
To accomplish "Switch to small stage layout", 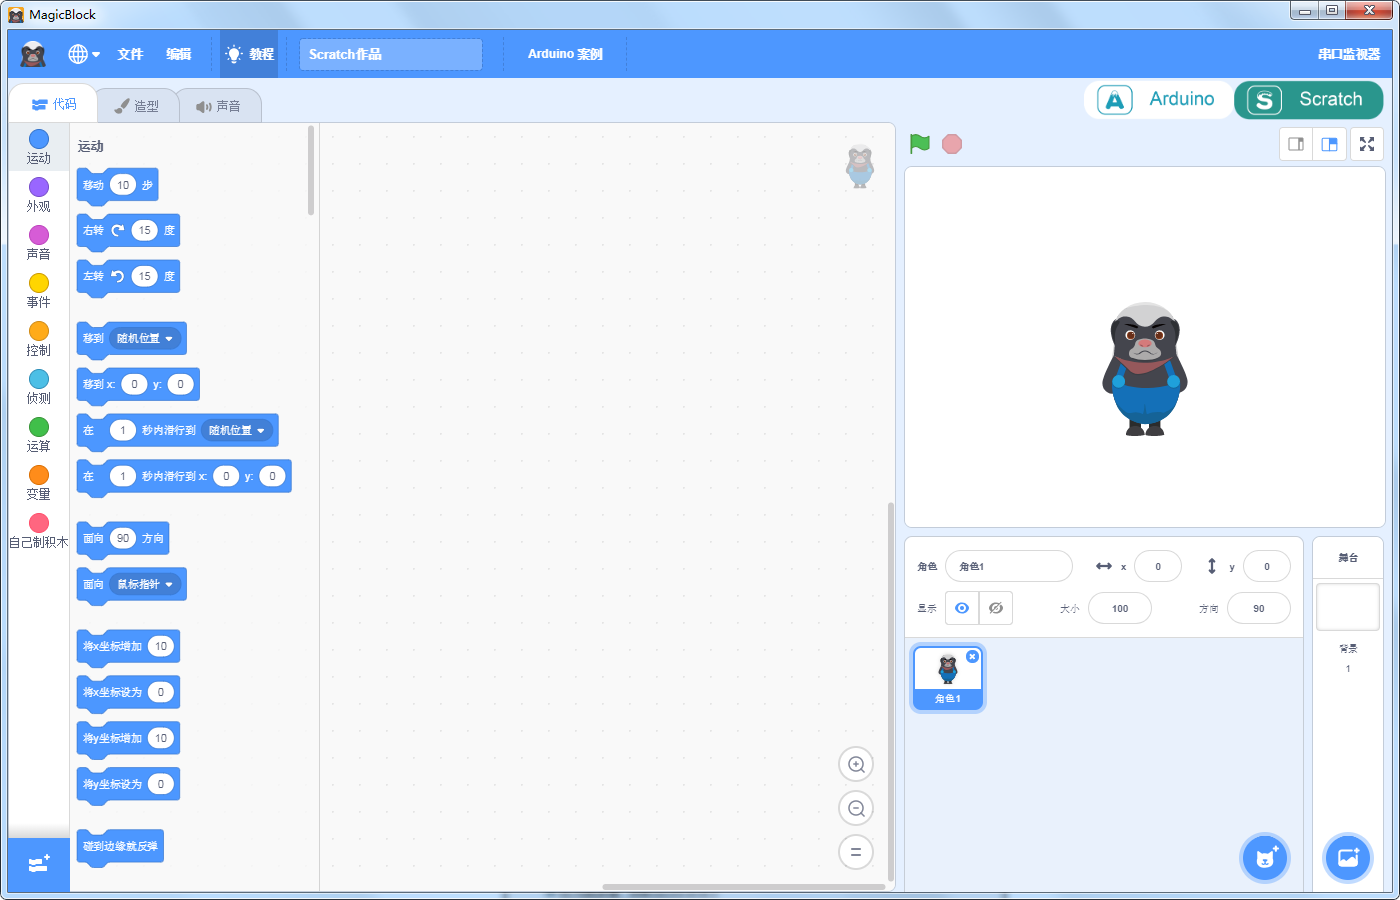I will click(x=1296, y=144).
